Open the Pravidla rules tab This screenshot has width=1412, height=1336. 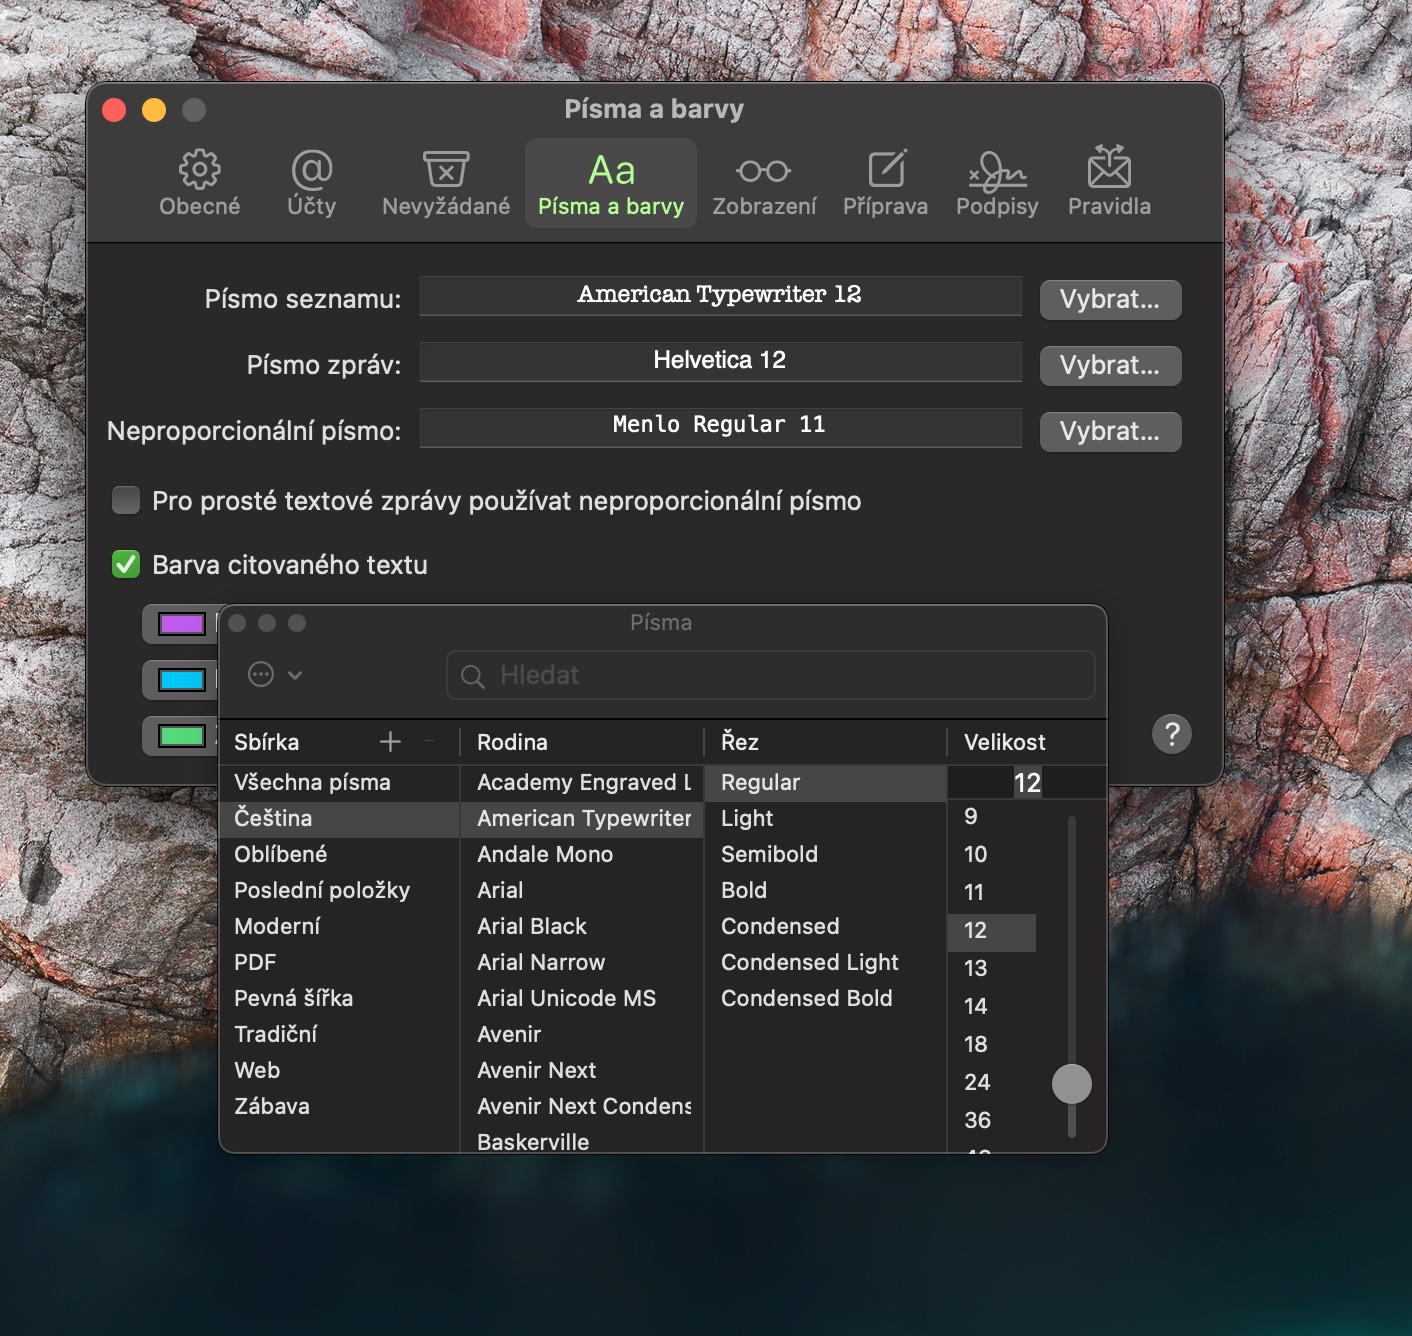pos(1109,184)
